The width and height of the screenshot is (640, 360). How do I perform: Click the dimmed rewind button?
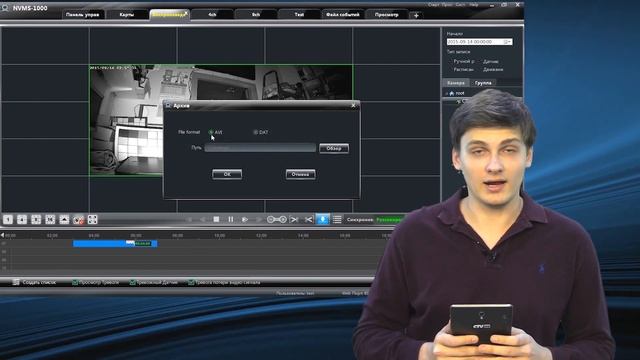pos(202,220)
